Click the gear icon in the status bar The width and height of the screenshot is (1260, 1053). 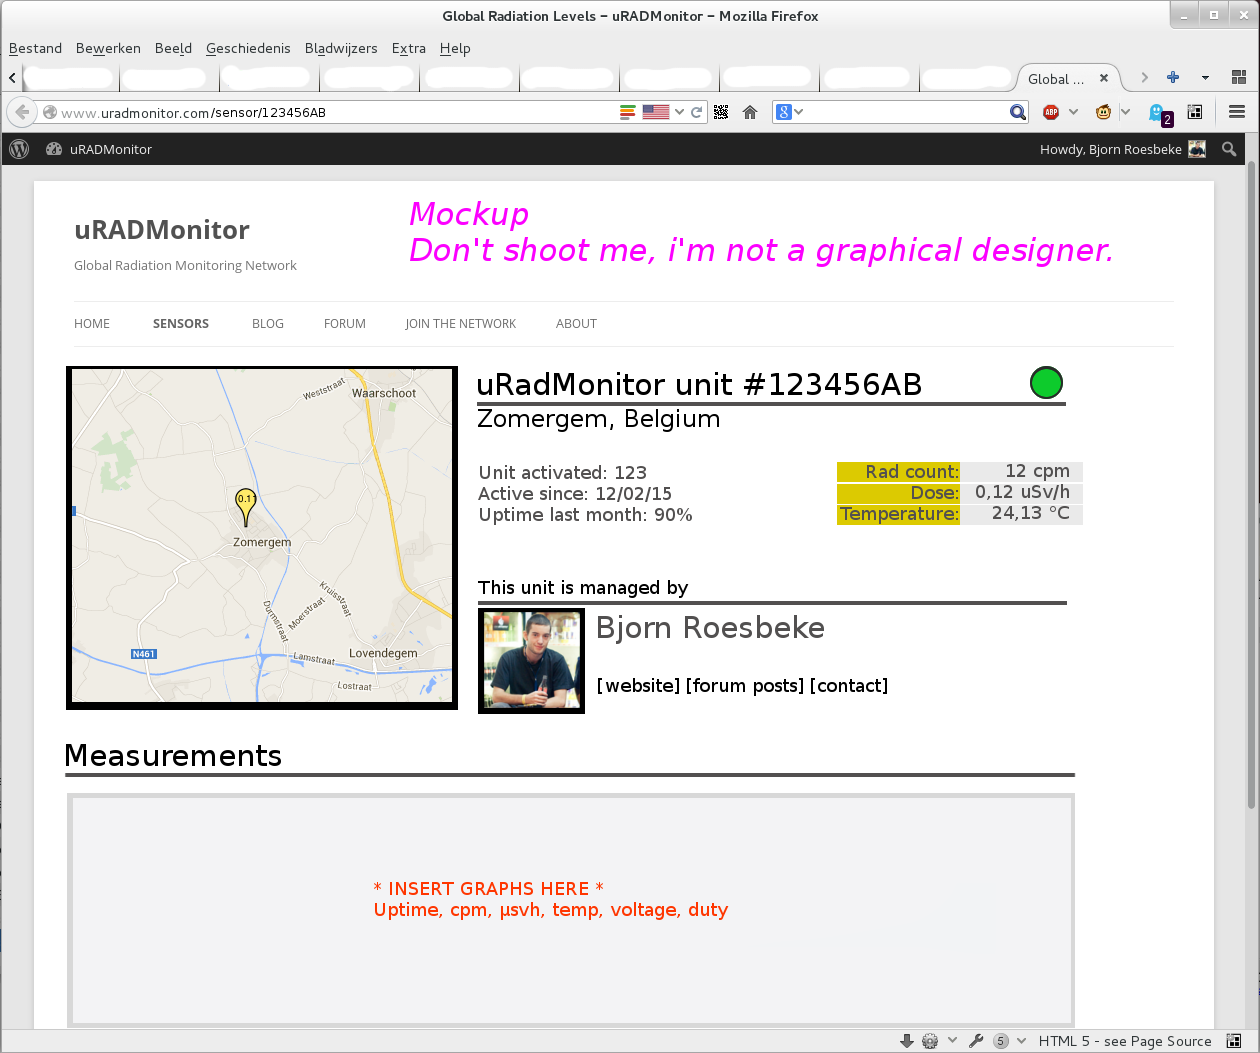[930, 1041]
